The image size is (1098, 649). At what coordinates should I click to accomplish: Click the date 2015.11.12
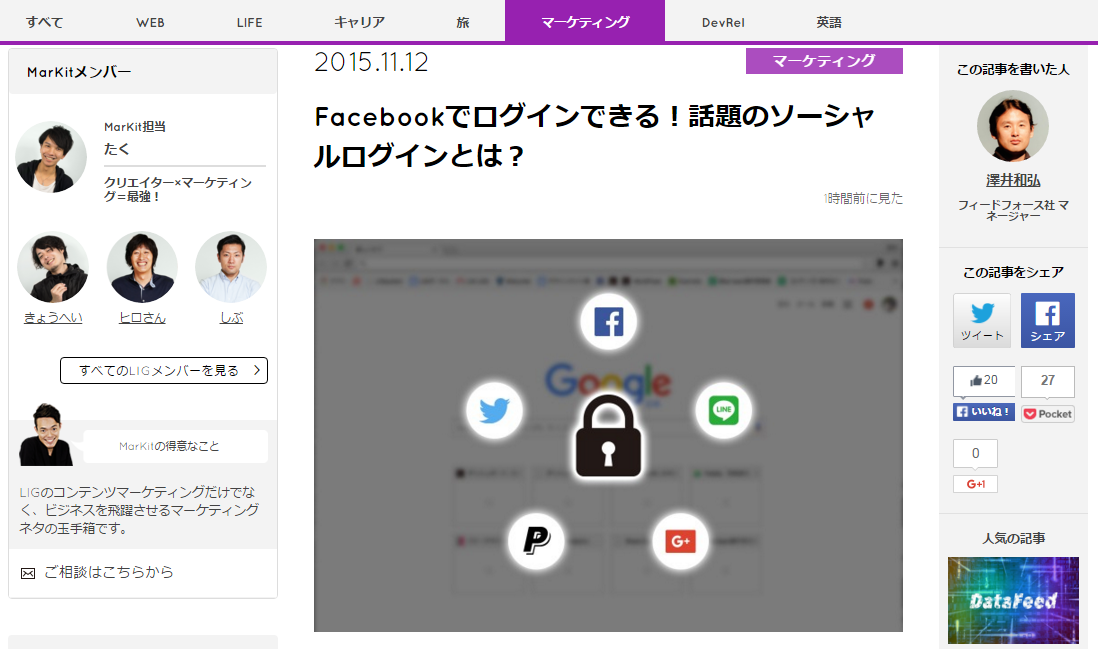[371, 62]
